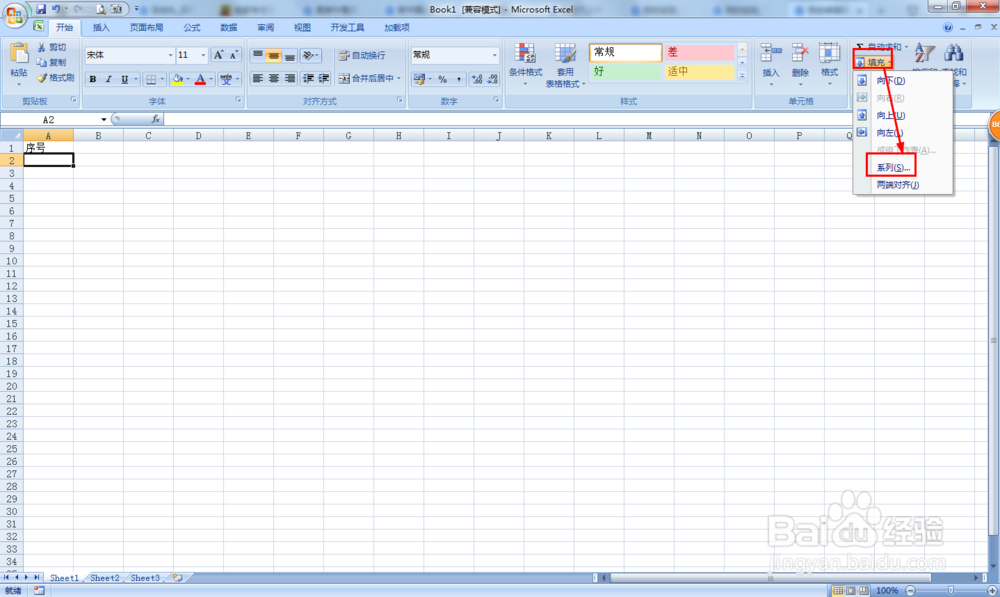Viewport: 1000px width, 597px height.
Task: Switch to 数据 ribbon tab
Action: (228, 27)
